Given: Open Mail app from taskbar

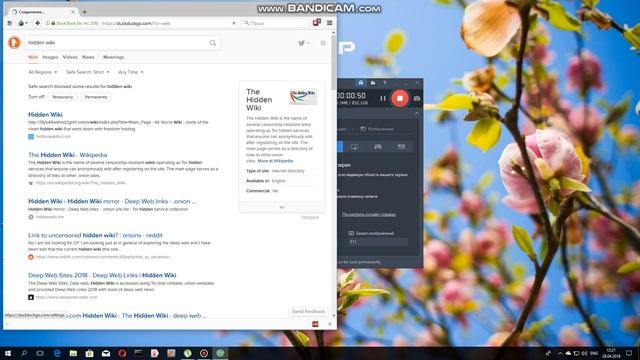Looking at the screenshot, I should coord(106,353).
